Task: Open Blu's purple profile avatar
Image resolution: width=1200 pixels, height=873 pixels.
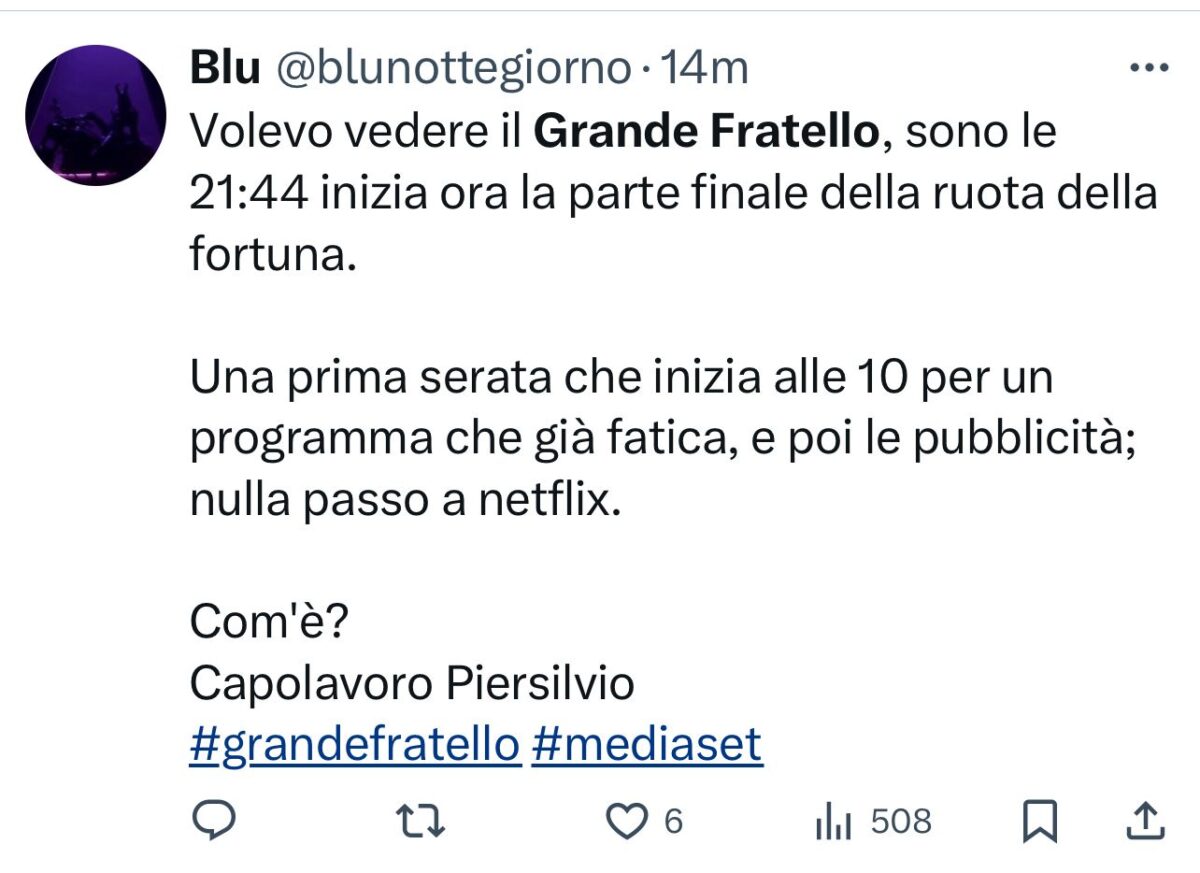Action: (x=95, y=115)
